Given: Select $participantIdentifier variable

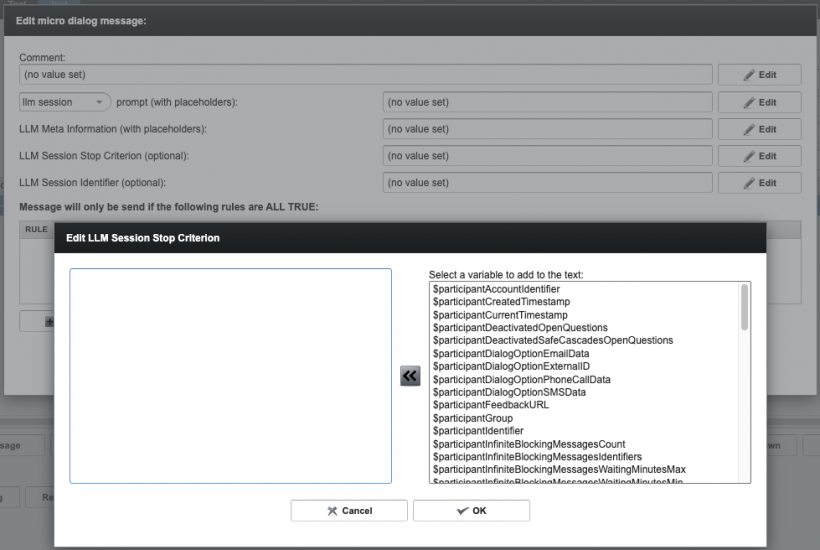Looking at the screenshot, I should click(478, 431).
